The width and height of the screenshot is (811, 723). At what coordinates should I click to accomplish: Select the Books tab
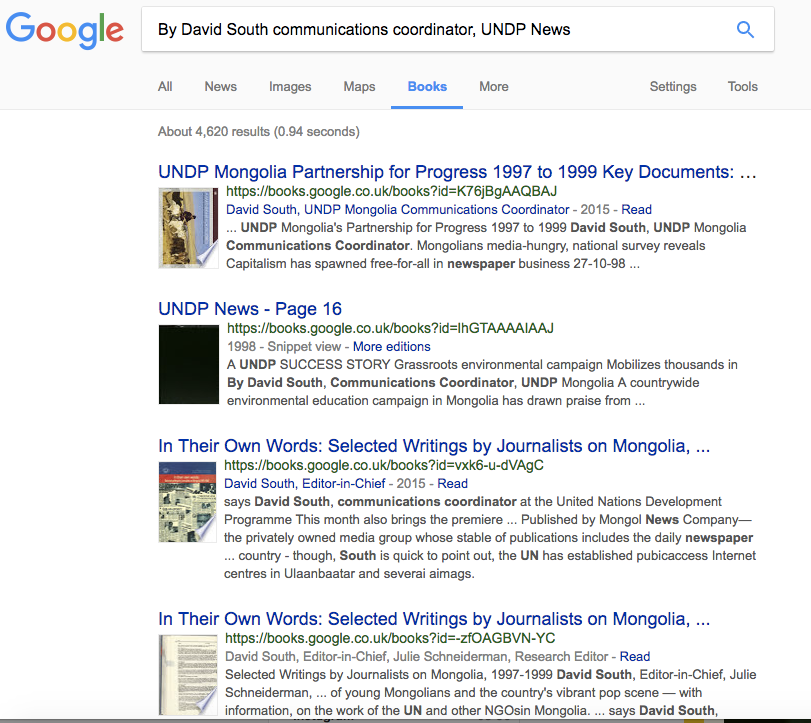(427, 87)
